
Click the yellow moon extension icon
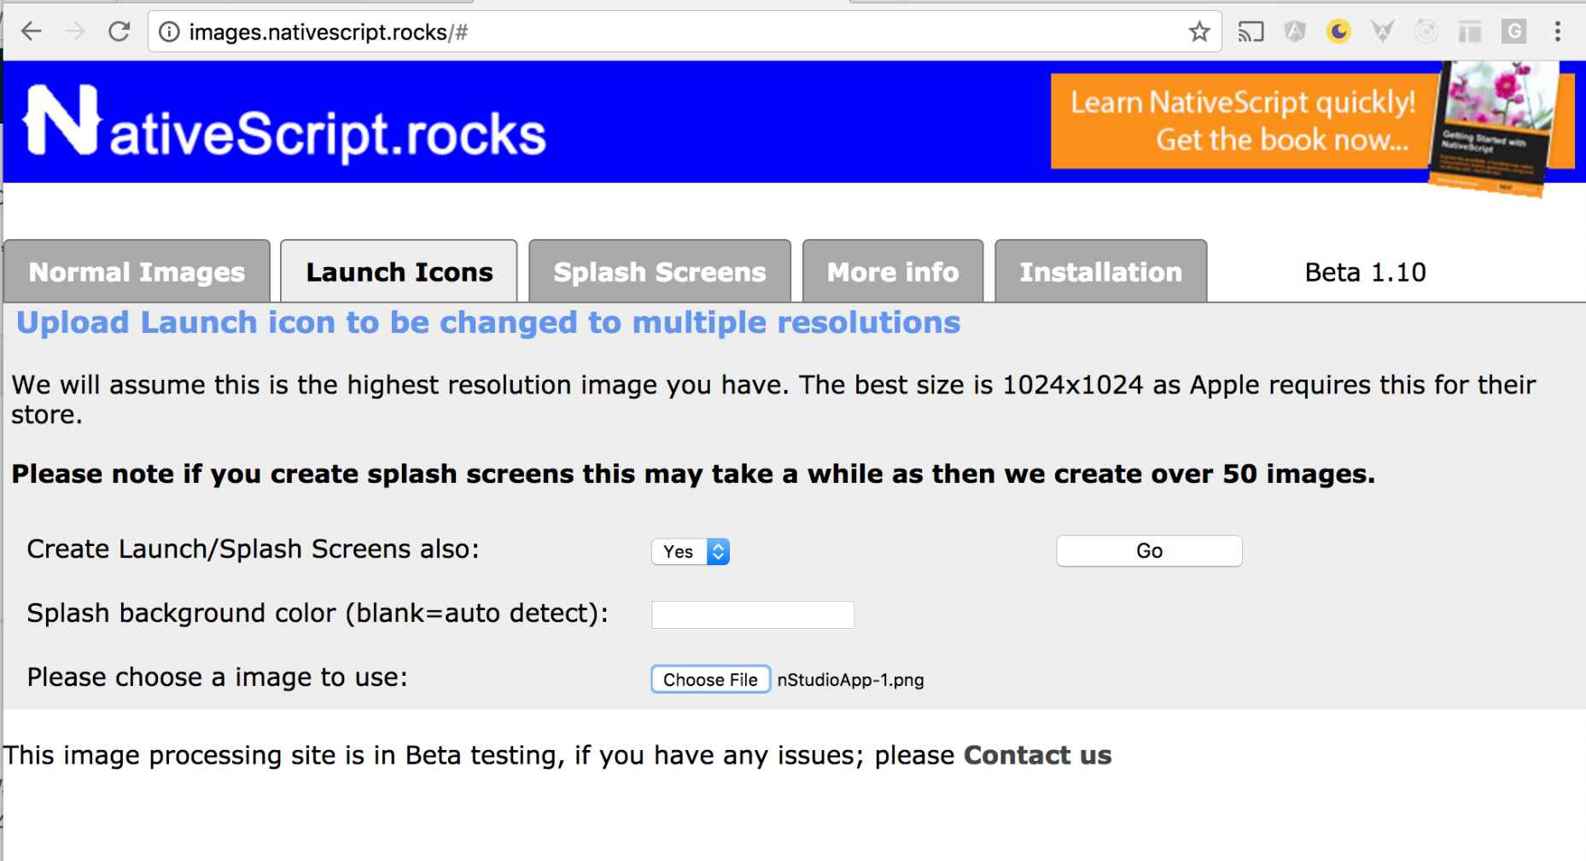pyautogui.click(x=1338, y=32)
